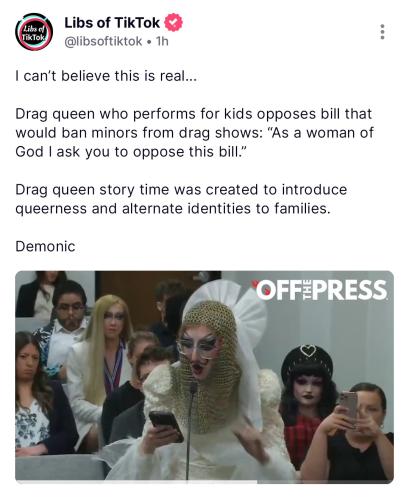
Task: Click the heart-shaped headpiece in the video
Action: 307,351
